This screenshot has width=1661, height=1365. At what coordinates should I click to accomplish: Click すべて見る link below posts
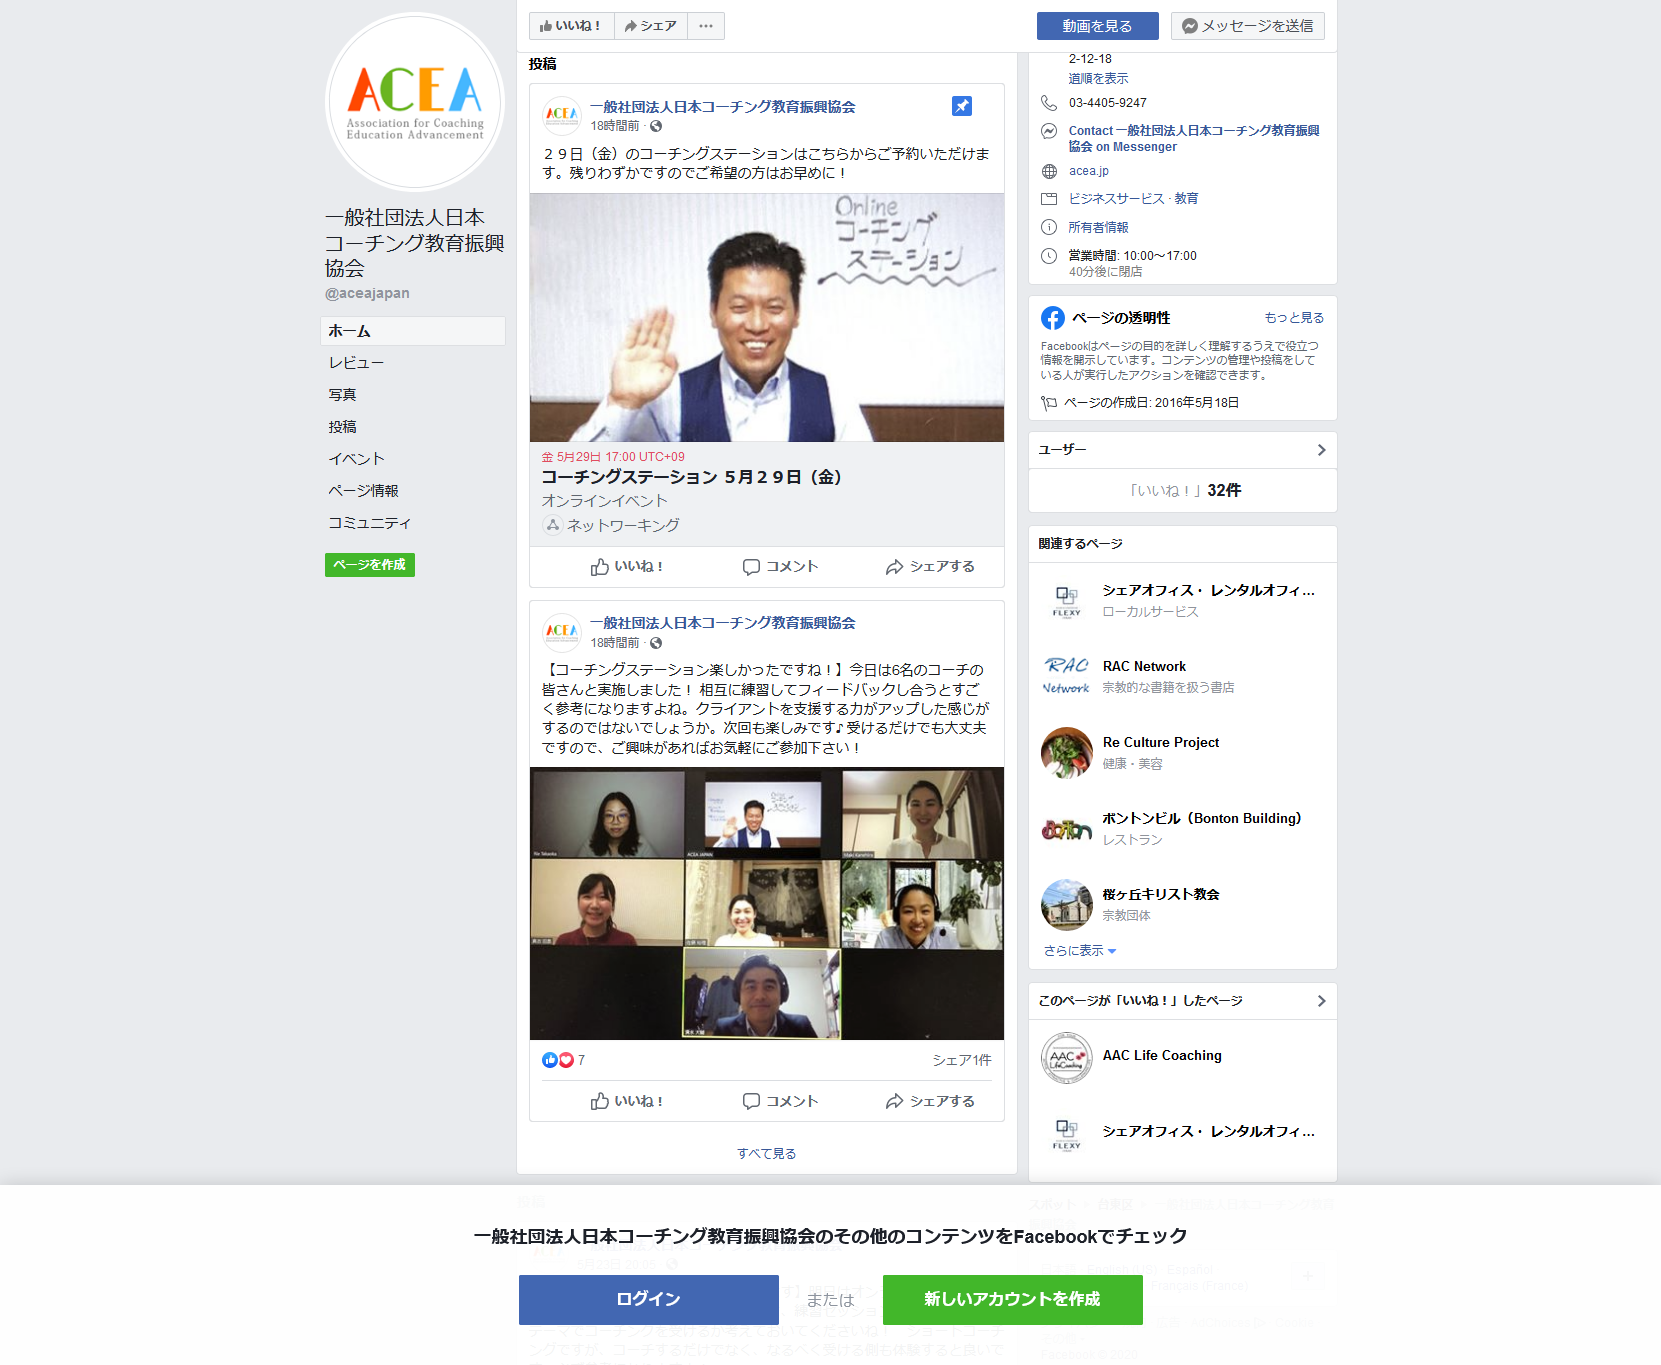coord(767,1154)
